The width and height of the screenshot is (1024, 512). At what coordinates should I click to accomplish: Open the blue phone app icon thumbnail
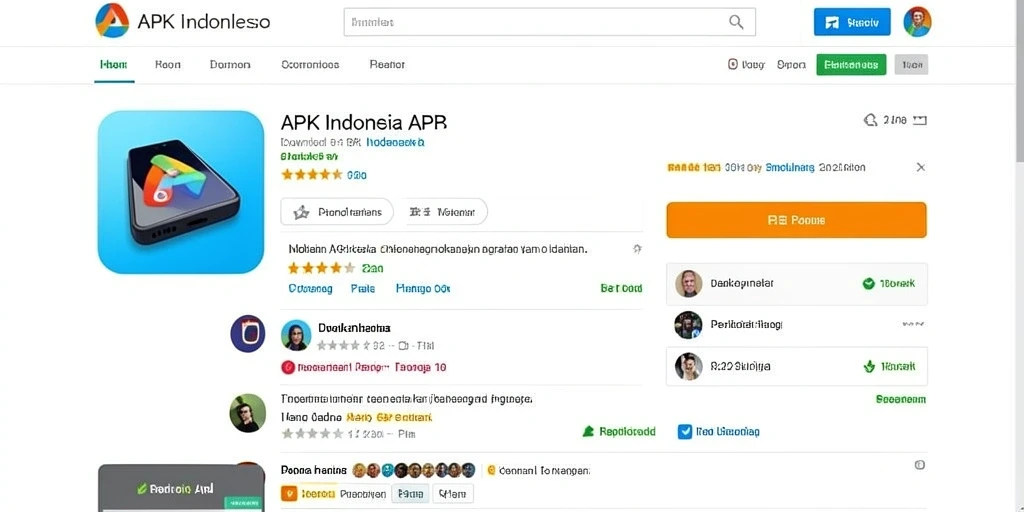click(181, 192)
